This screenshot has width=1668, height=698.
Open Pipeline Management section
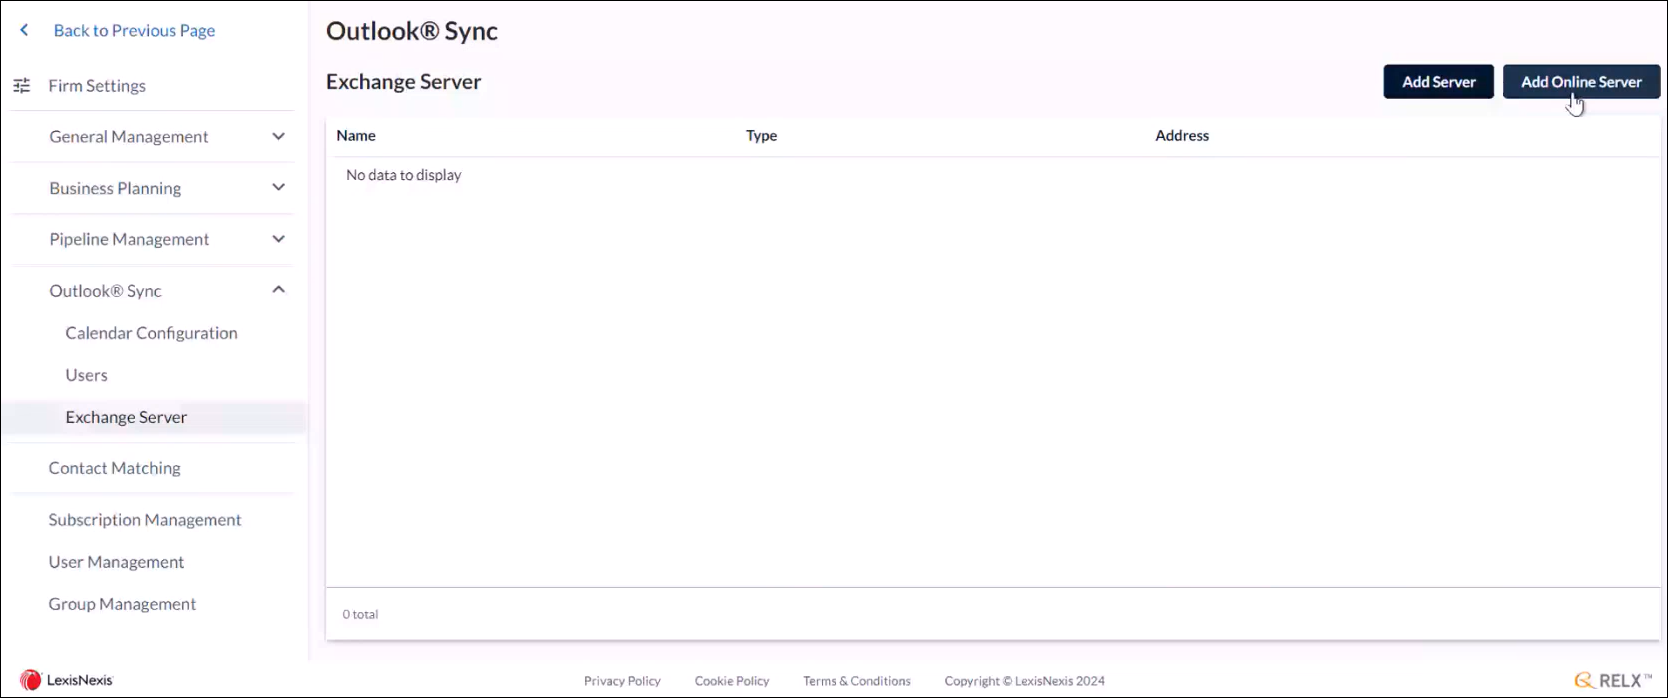pyautogui.click(x=129, y=239)
